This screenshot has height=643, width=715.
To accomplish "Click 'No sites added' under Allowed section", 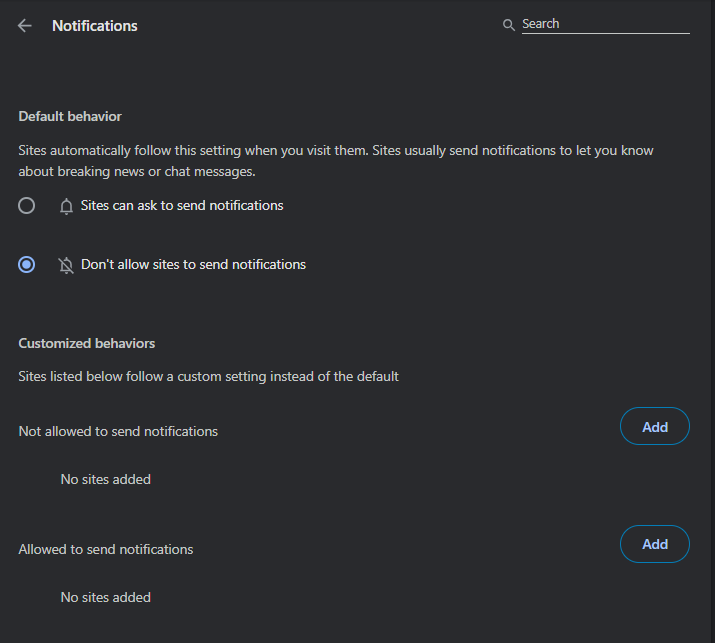I will coord(105,598).
